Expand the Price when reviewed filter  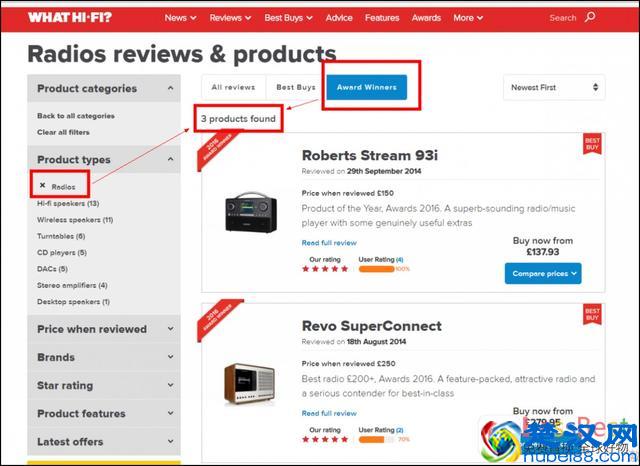tap(103, 329)
